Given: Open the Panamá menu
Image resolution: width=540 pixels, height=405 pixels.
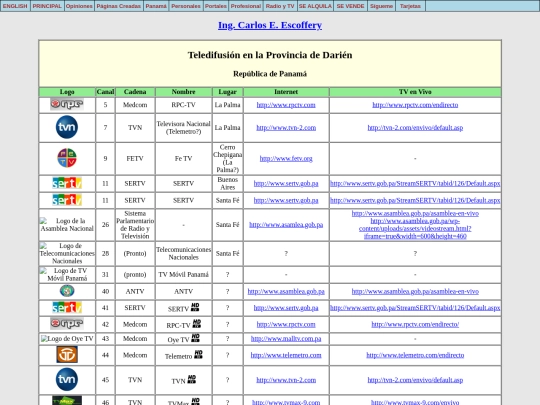Looking at the screenshot, I should (156, 6).
